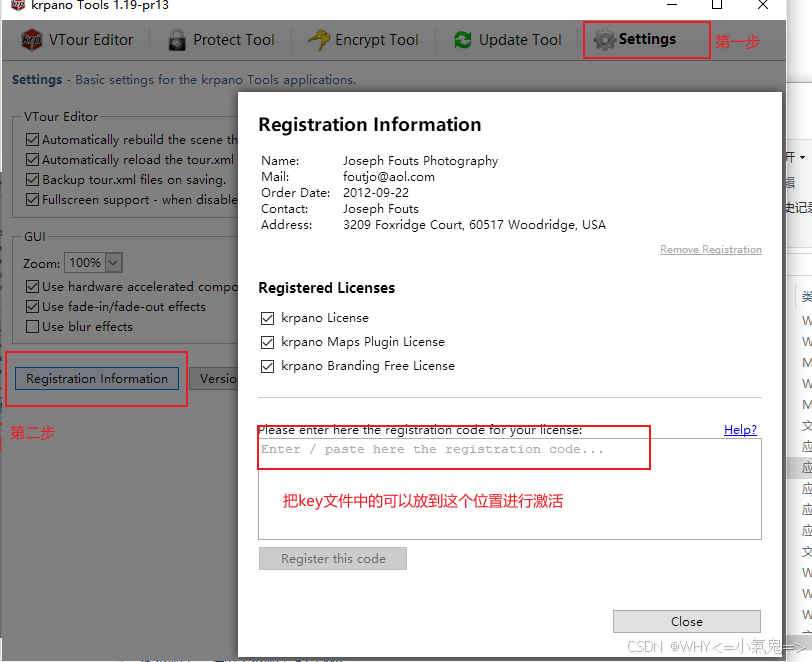
Task: Click the name Joseph Fouts Photography
Action: point(420,161)
